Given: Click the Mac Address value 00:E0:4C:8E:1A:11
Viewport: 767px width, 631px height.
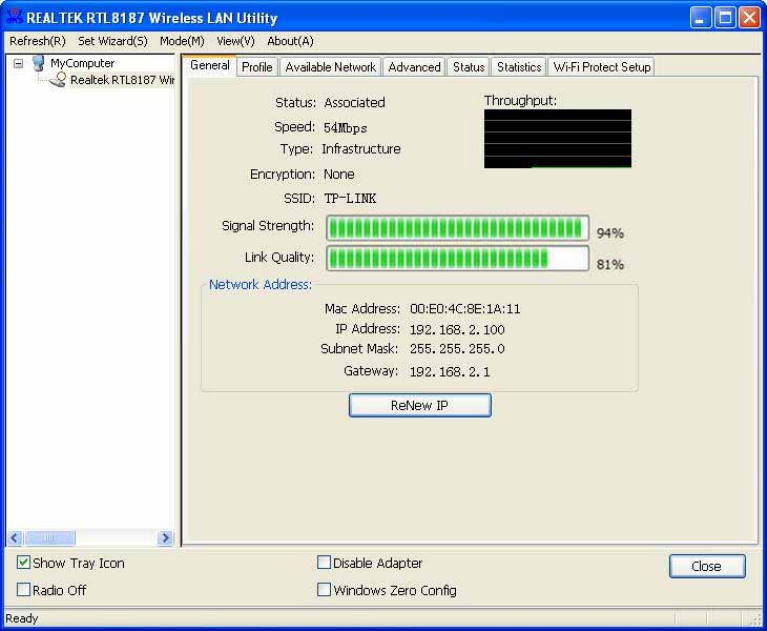Looking at the screenshot, I should [x=465, y=309].
